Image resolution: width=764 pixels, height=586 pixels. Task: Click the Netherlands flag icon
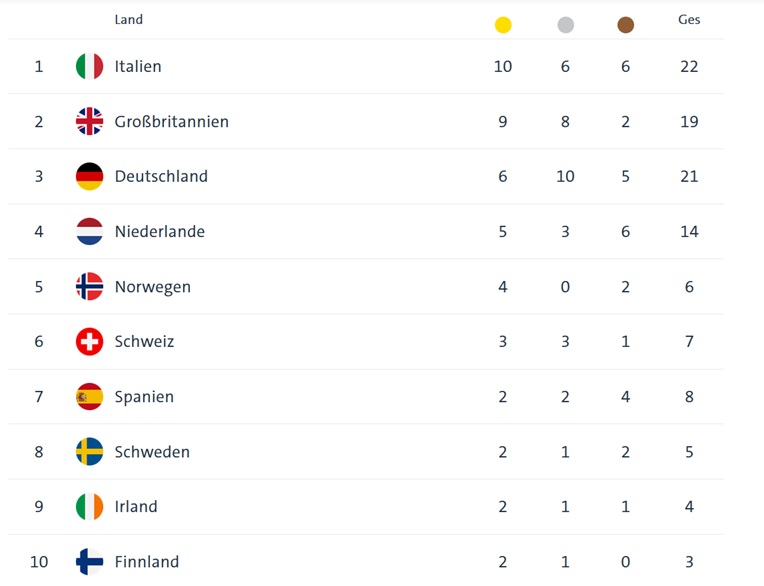click(90, 231)
